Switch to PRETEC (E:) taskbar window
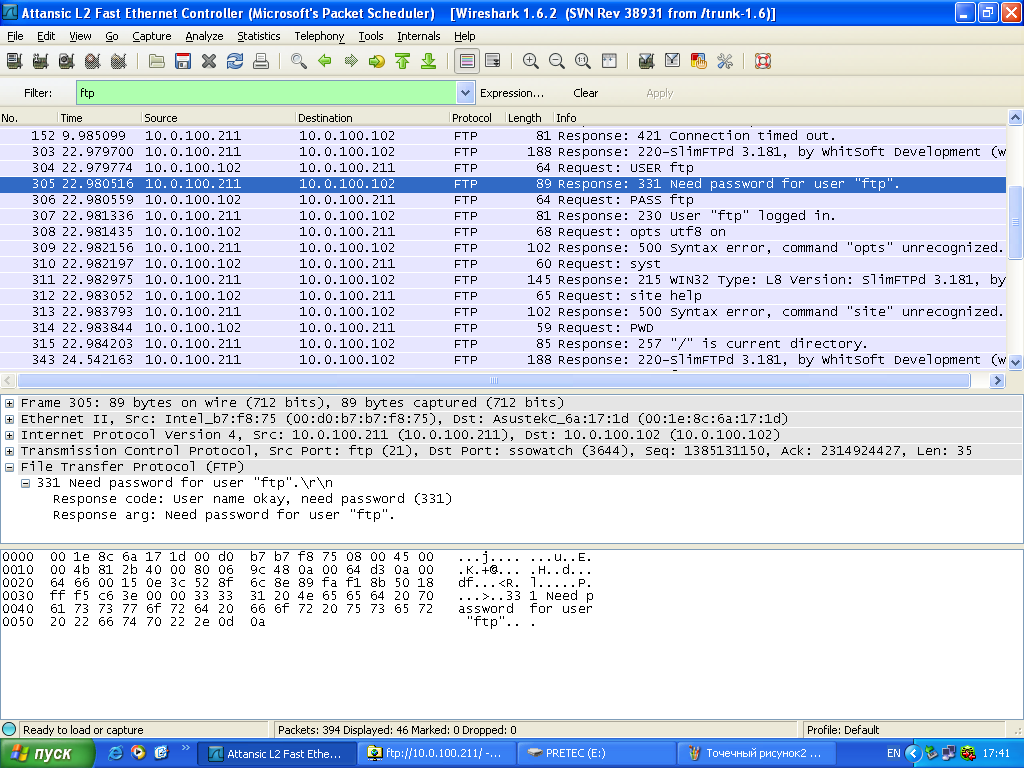The height and width of the screenshot is (768, 1024). [x=596, y=754]
